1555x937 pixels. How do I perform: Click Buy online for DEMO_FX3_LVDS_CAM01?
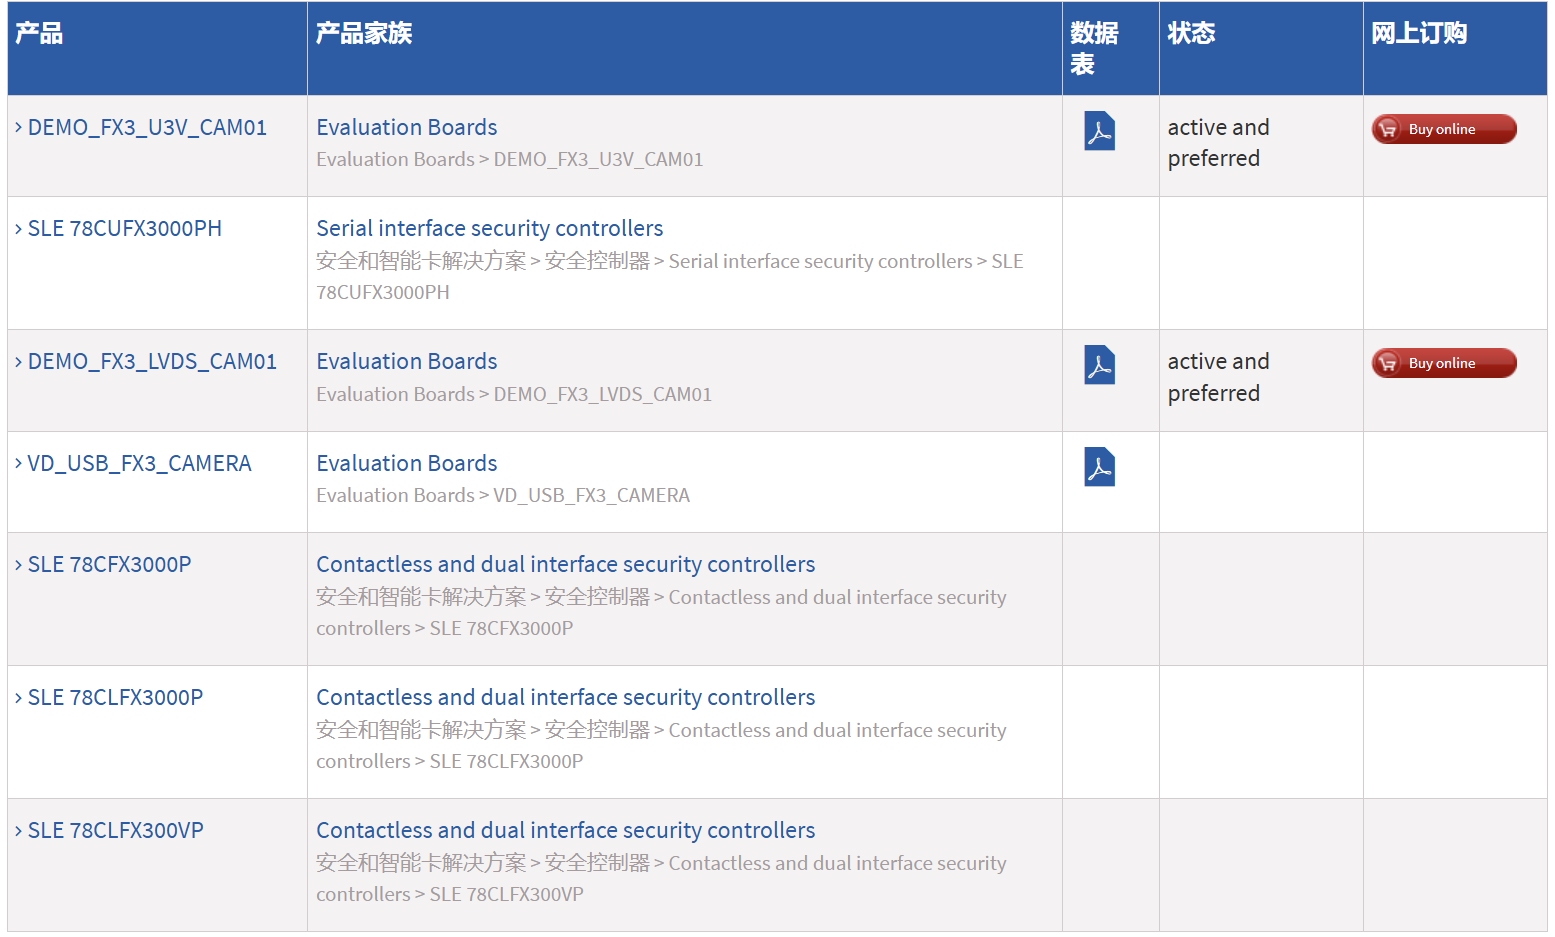(1443, 362)
